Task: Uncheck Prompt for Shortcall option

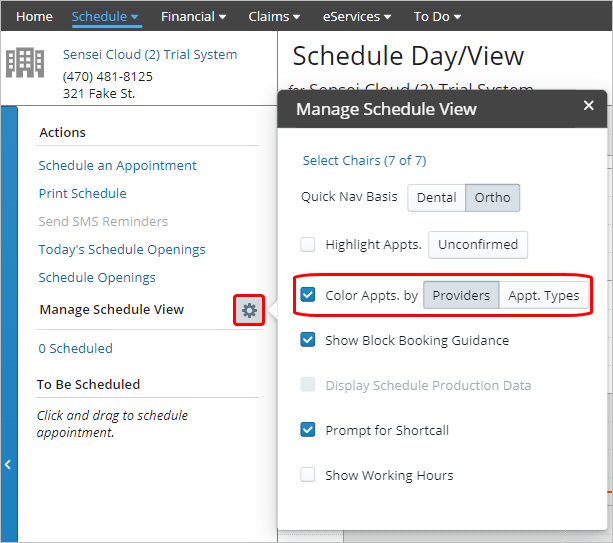Action: [x=308, y=430]
